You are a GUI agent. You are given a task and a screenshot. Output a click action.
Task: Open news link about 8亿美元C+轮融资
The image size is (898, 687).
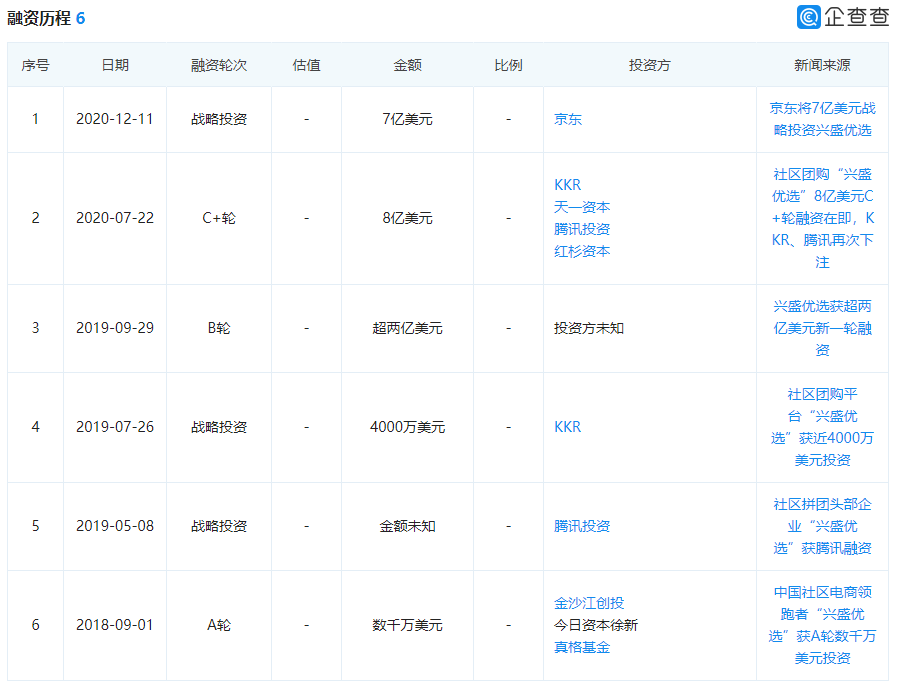click(822, 218)
